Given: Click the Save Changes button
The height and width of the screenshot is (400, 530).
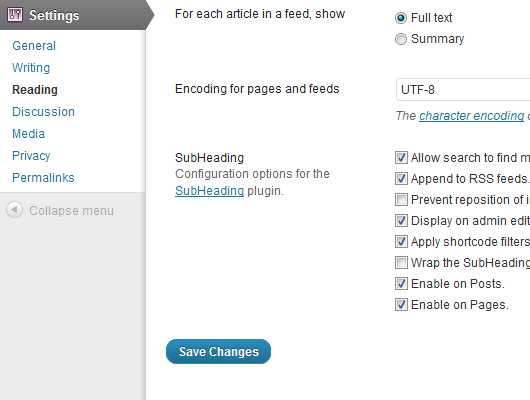Looking at the screenshot, I should [218, 351].
